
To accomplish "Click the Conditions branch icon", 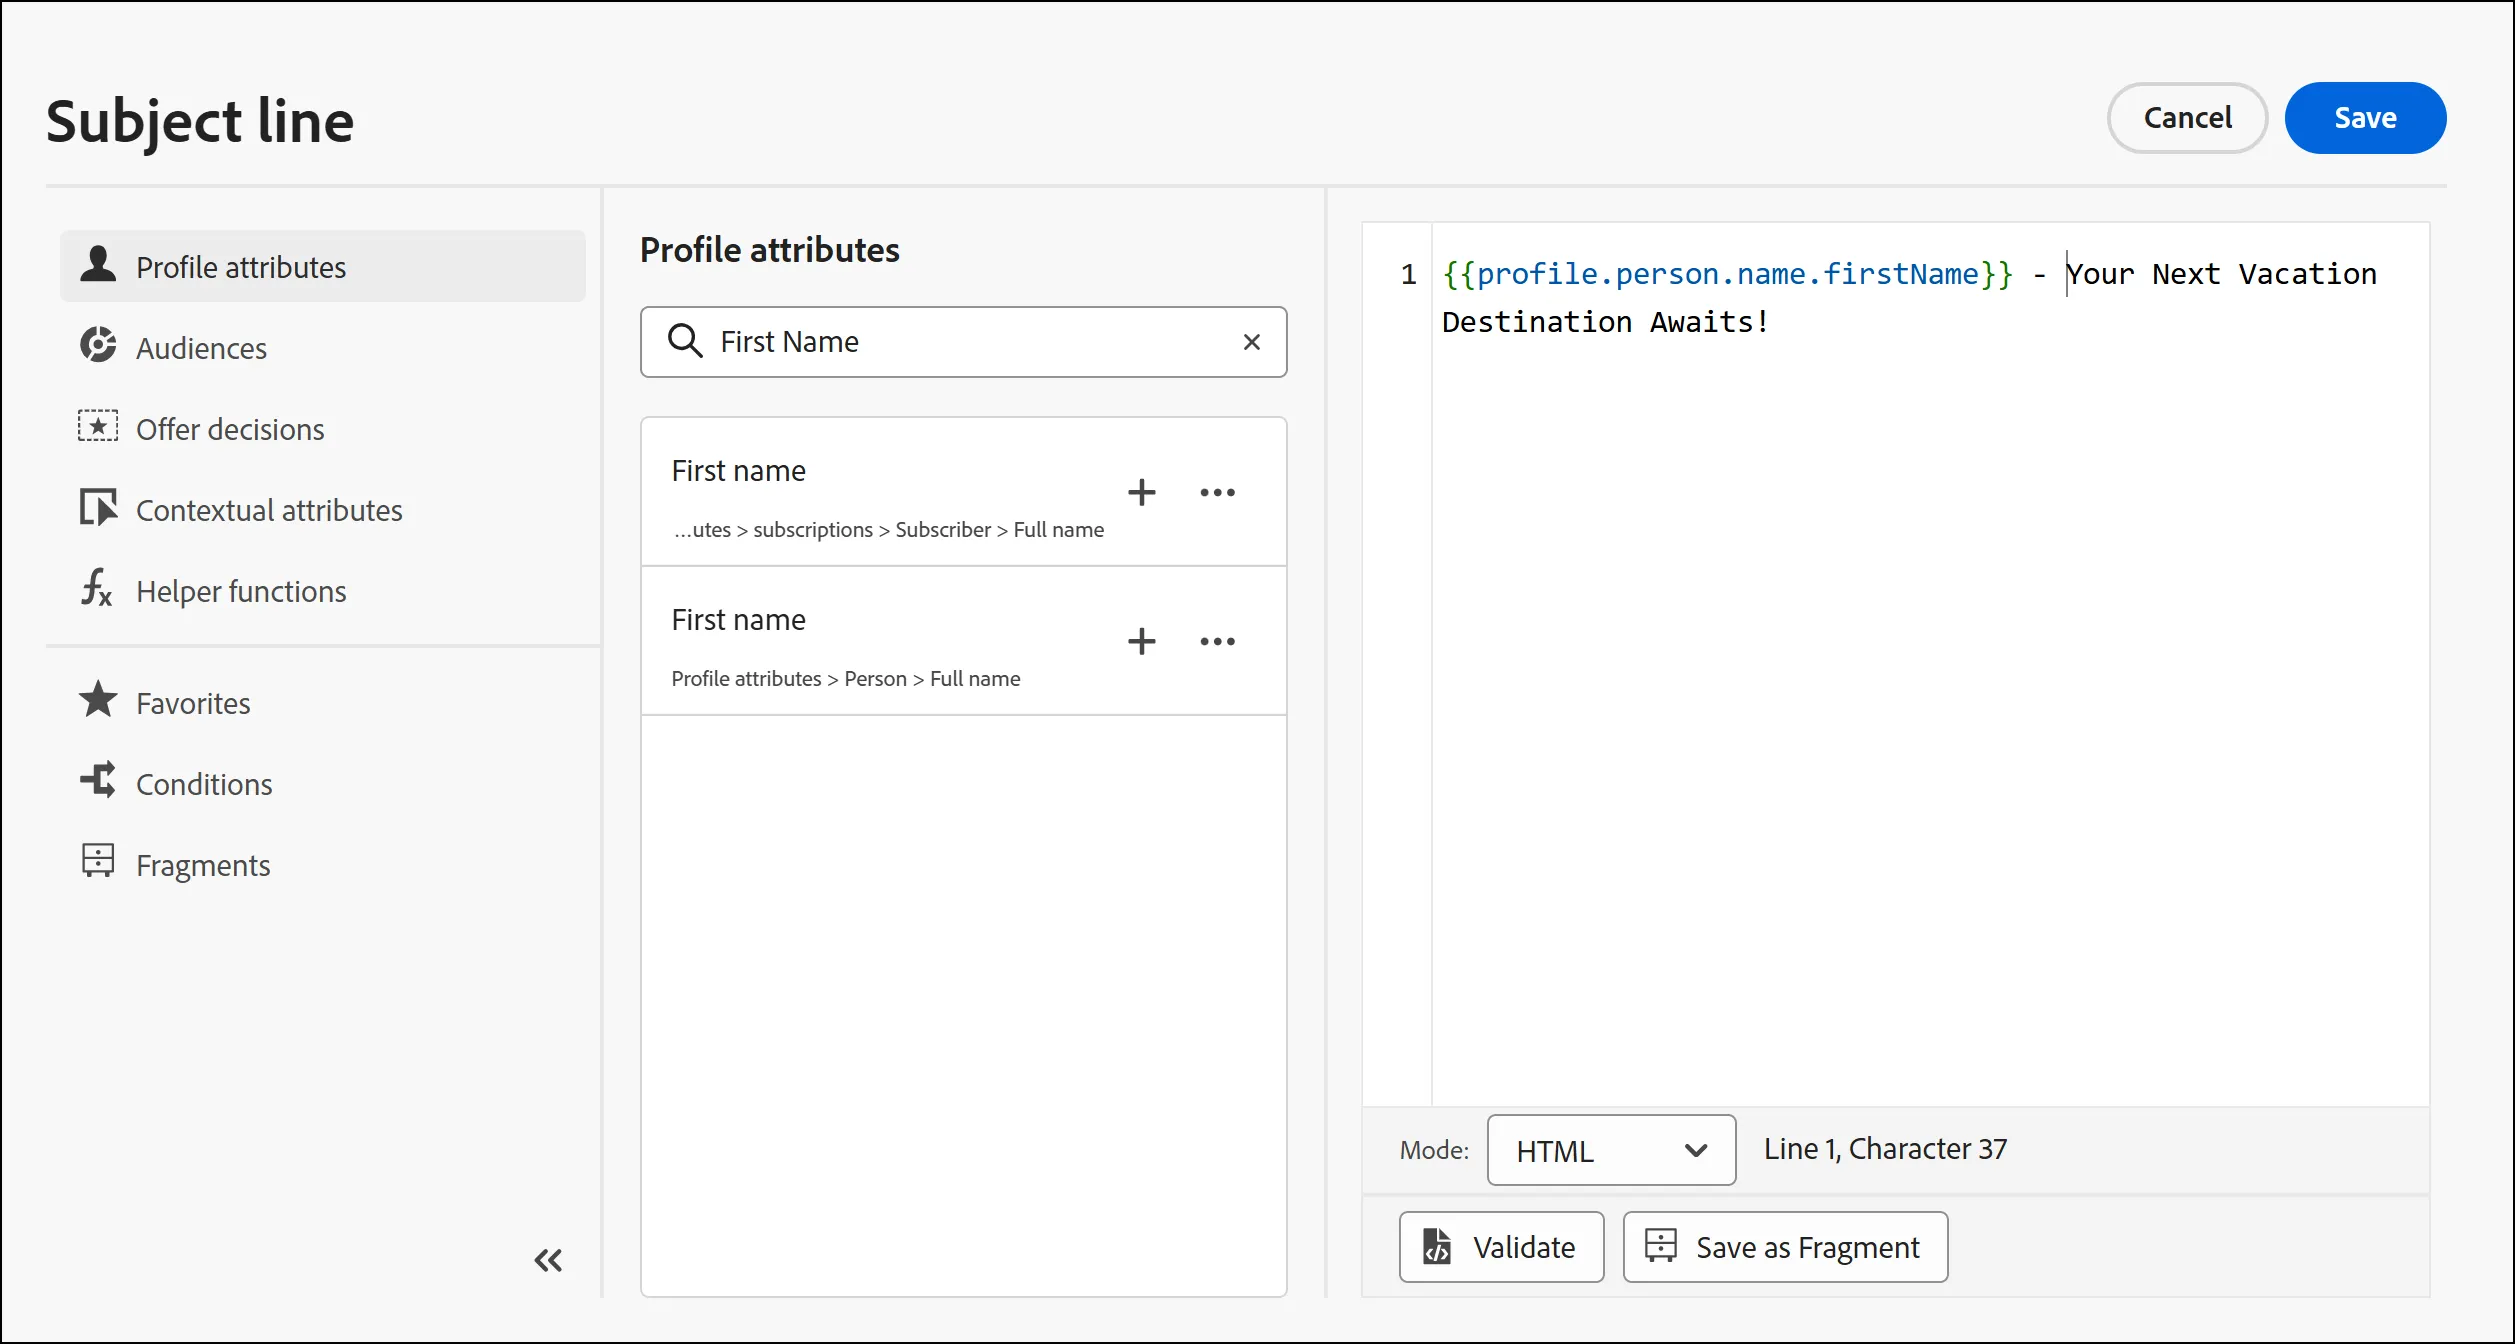I will (97, 781).
